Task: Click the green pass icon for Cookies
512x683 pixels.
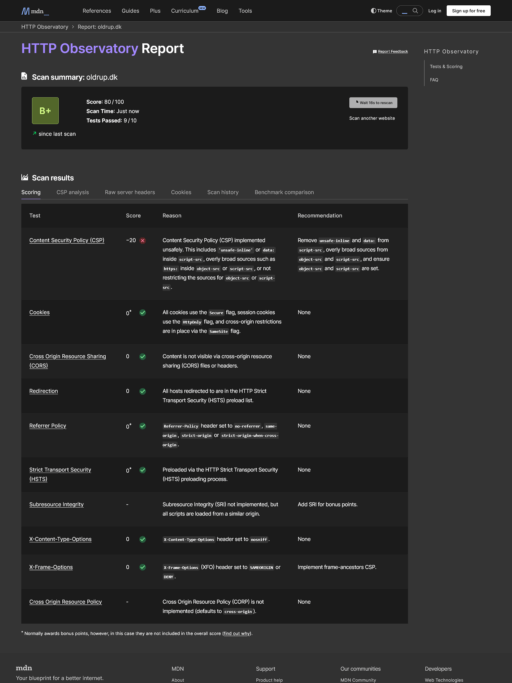Action: [x=142, y=313]
